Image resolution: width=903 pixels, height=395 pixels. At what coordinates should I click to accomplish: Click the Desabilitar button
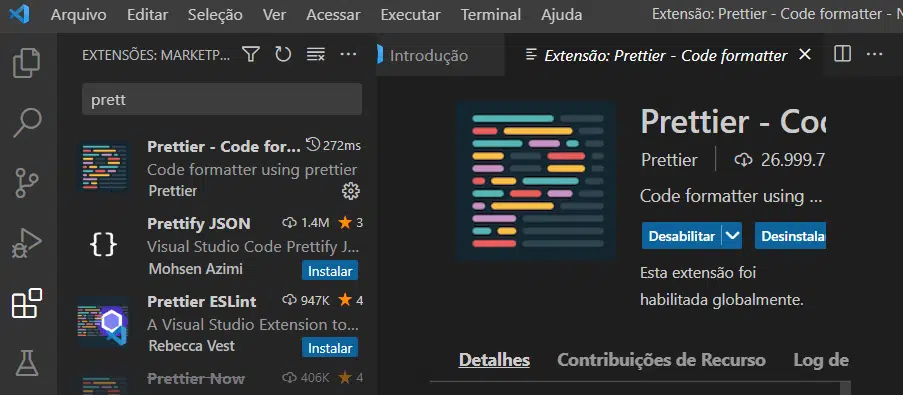(x=682, y=236)
